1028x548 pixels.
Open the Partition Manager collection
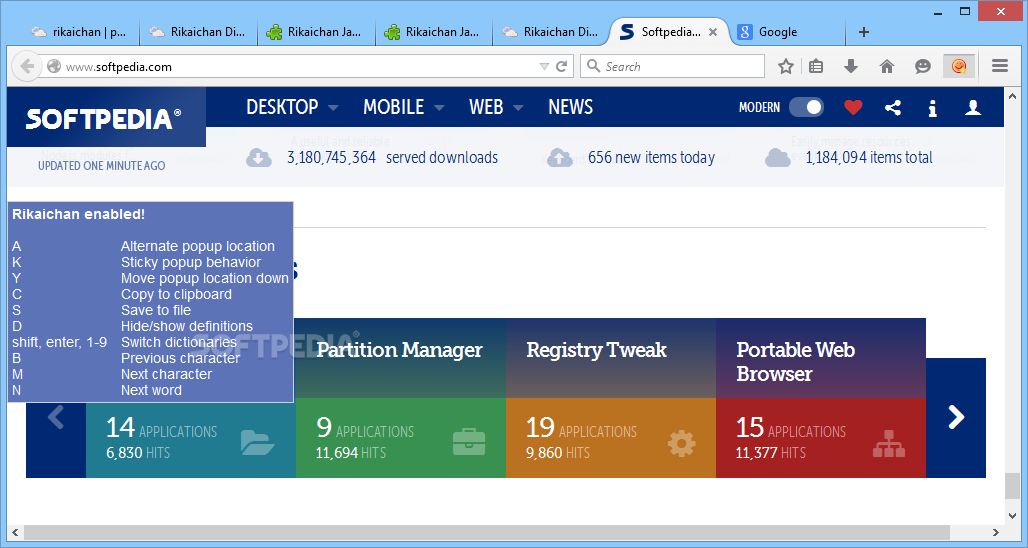(399, 350)
